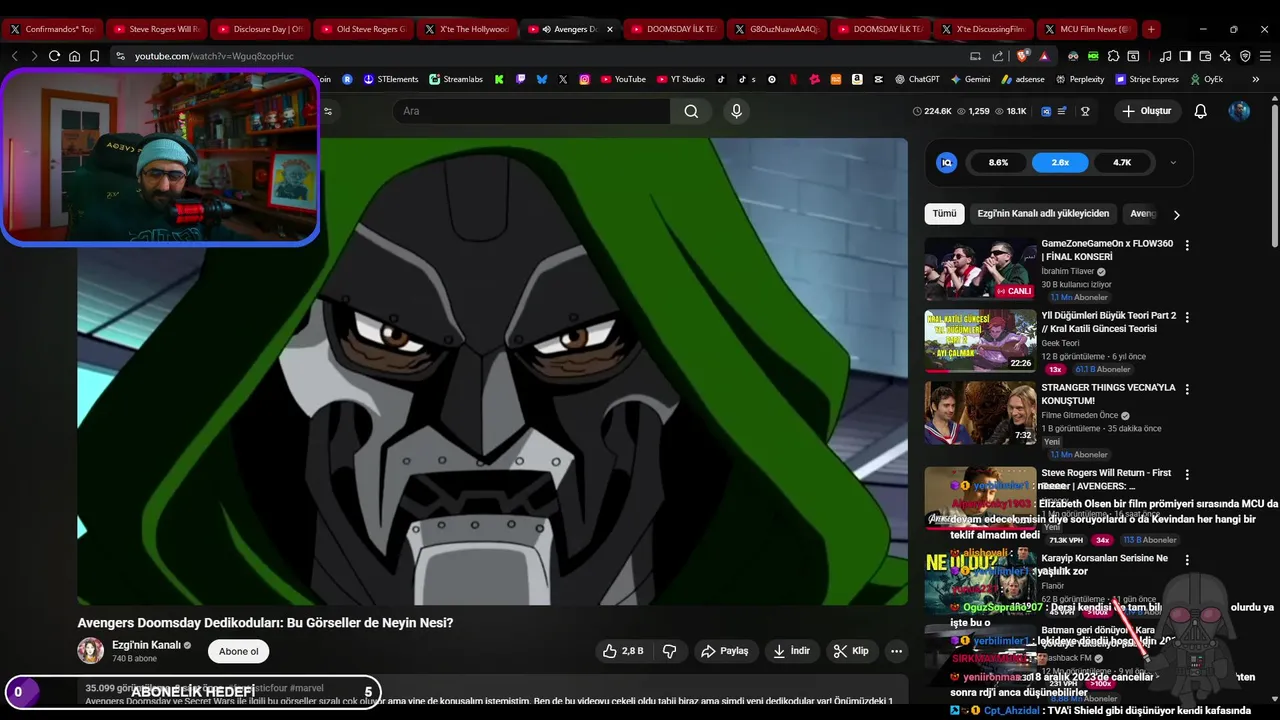Open the Twitch bookmark icon
The height and width of the screenshot is (720, 1280).
tap(521, 79)
